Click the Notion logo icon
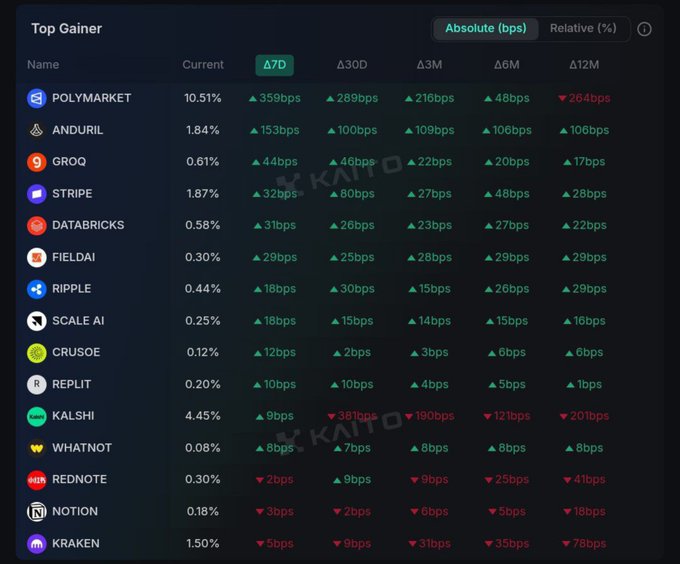The image size is (680, 564). [37, 512]
